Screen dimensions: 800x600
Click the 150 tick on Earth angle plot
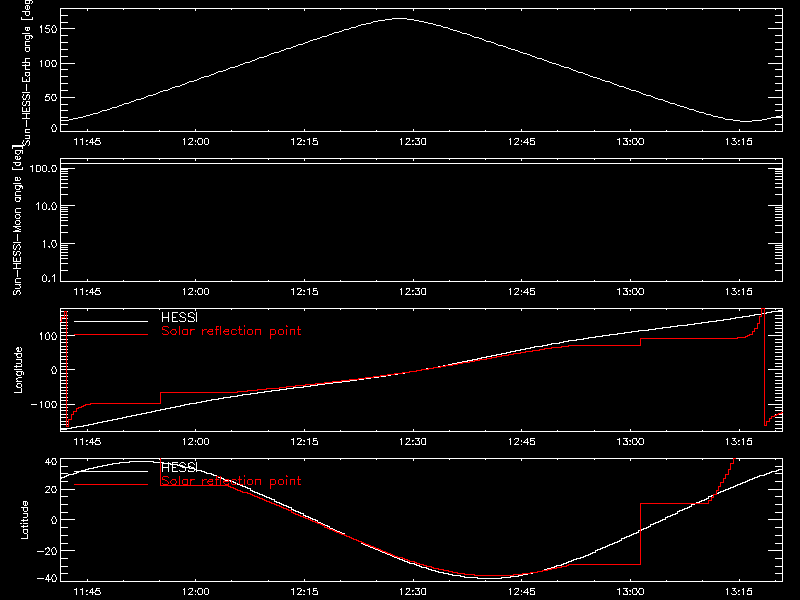click(48, 29)
